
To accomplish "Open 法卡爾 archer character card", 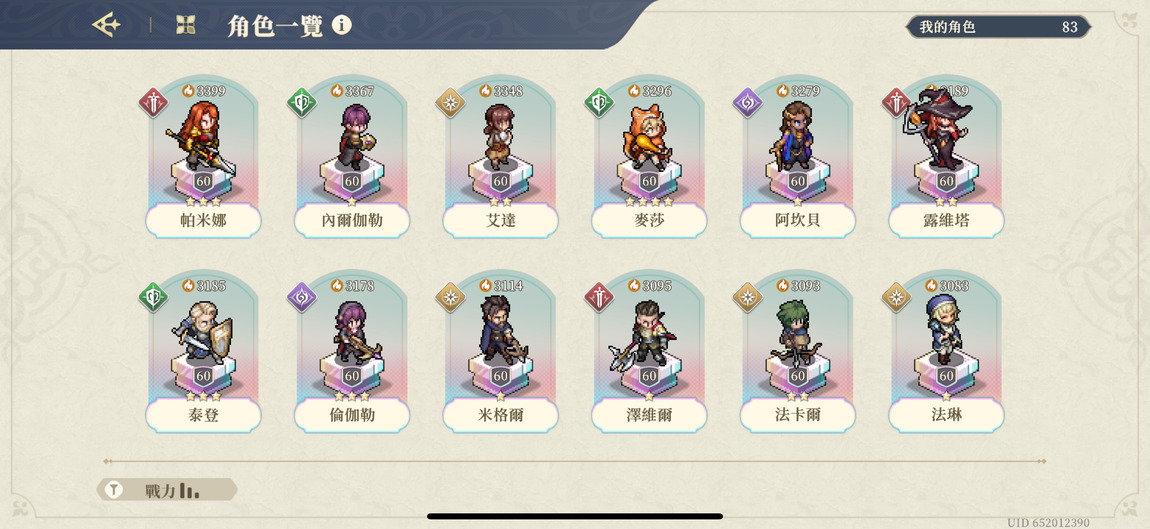I will click(797, 351).
